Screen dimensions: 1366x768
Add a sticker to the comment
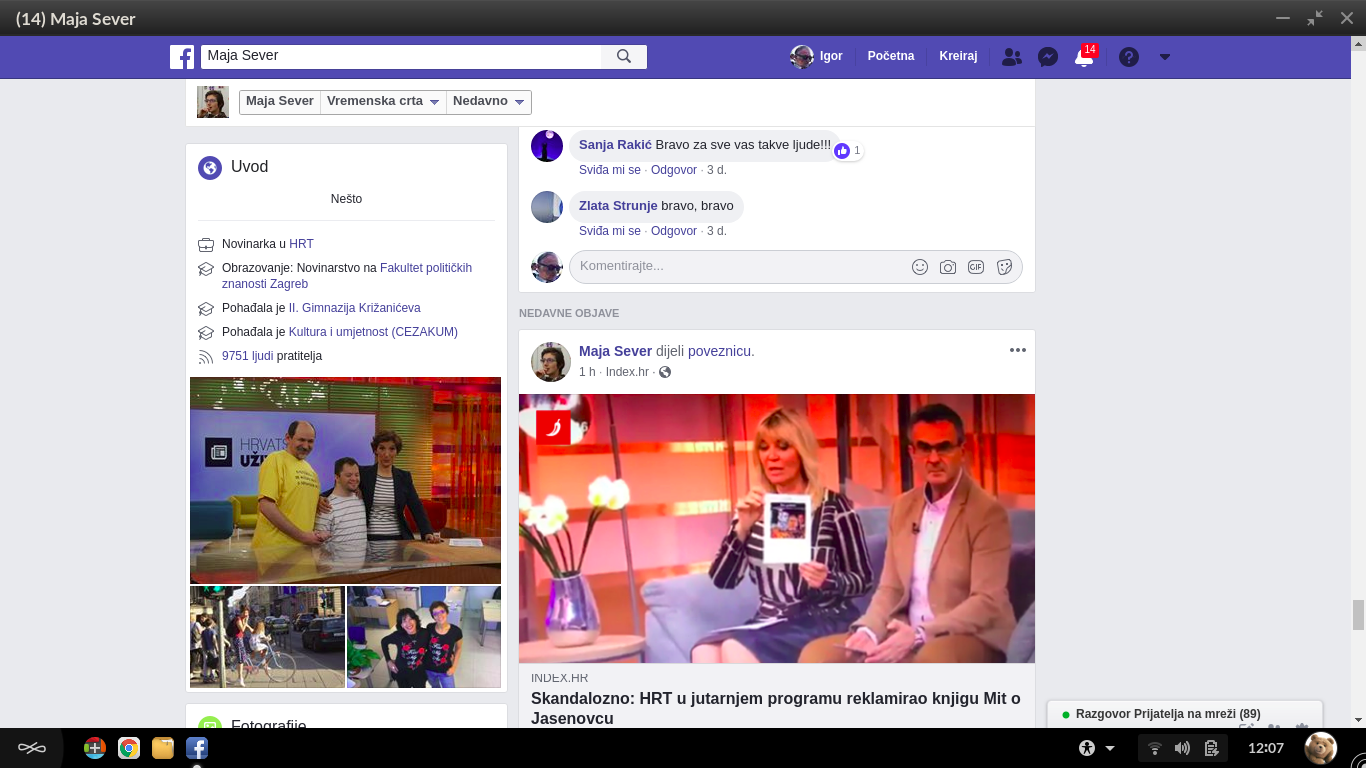[x=1004, y=267]
